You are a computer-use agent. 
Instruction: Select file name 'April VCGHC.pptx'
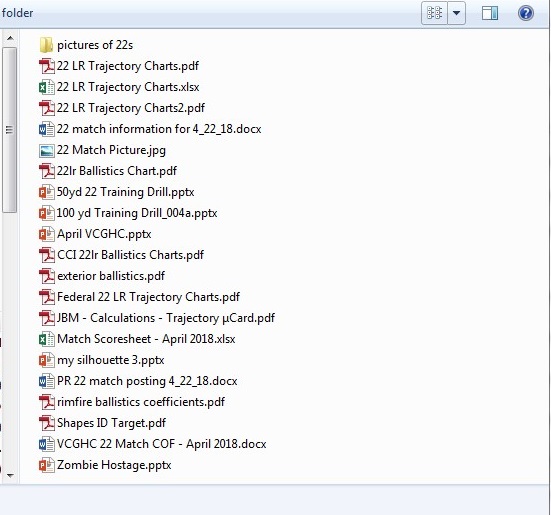[x=104, y=234]
